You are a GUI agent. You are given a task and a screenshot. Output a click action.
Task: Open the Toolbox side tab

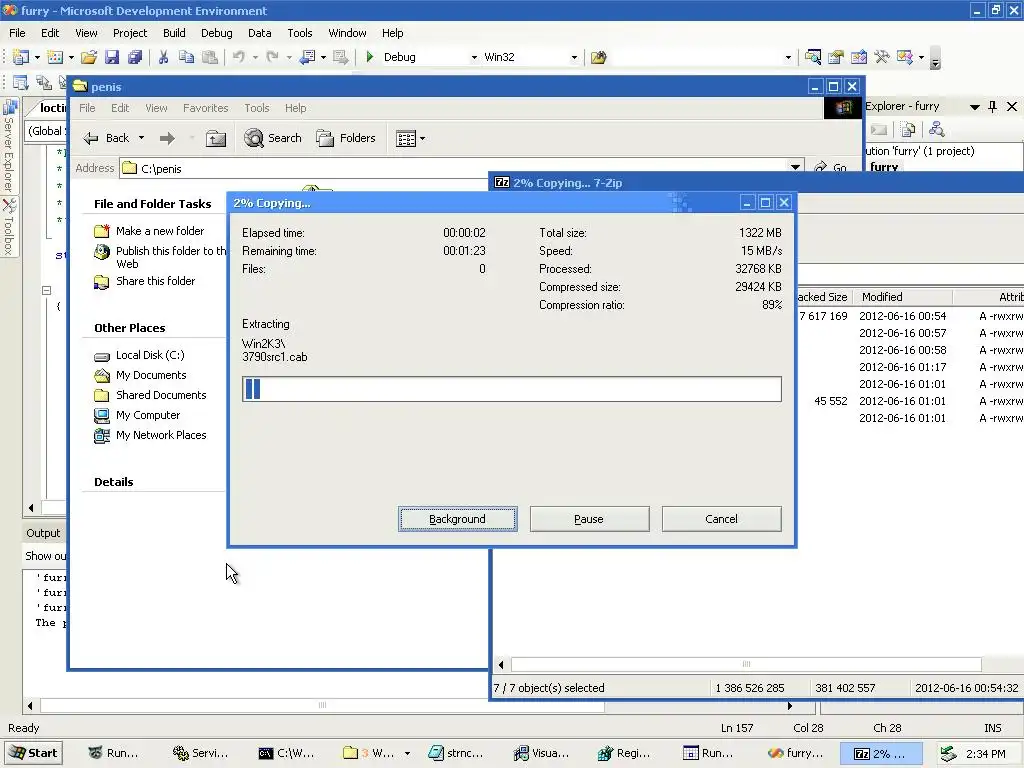[9, 226]
